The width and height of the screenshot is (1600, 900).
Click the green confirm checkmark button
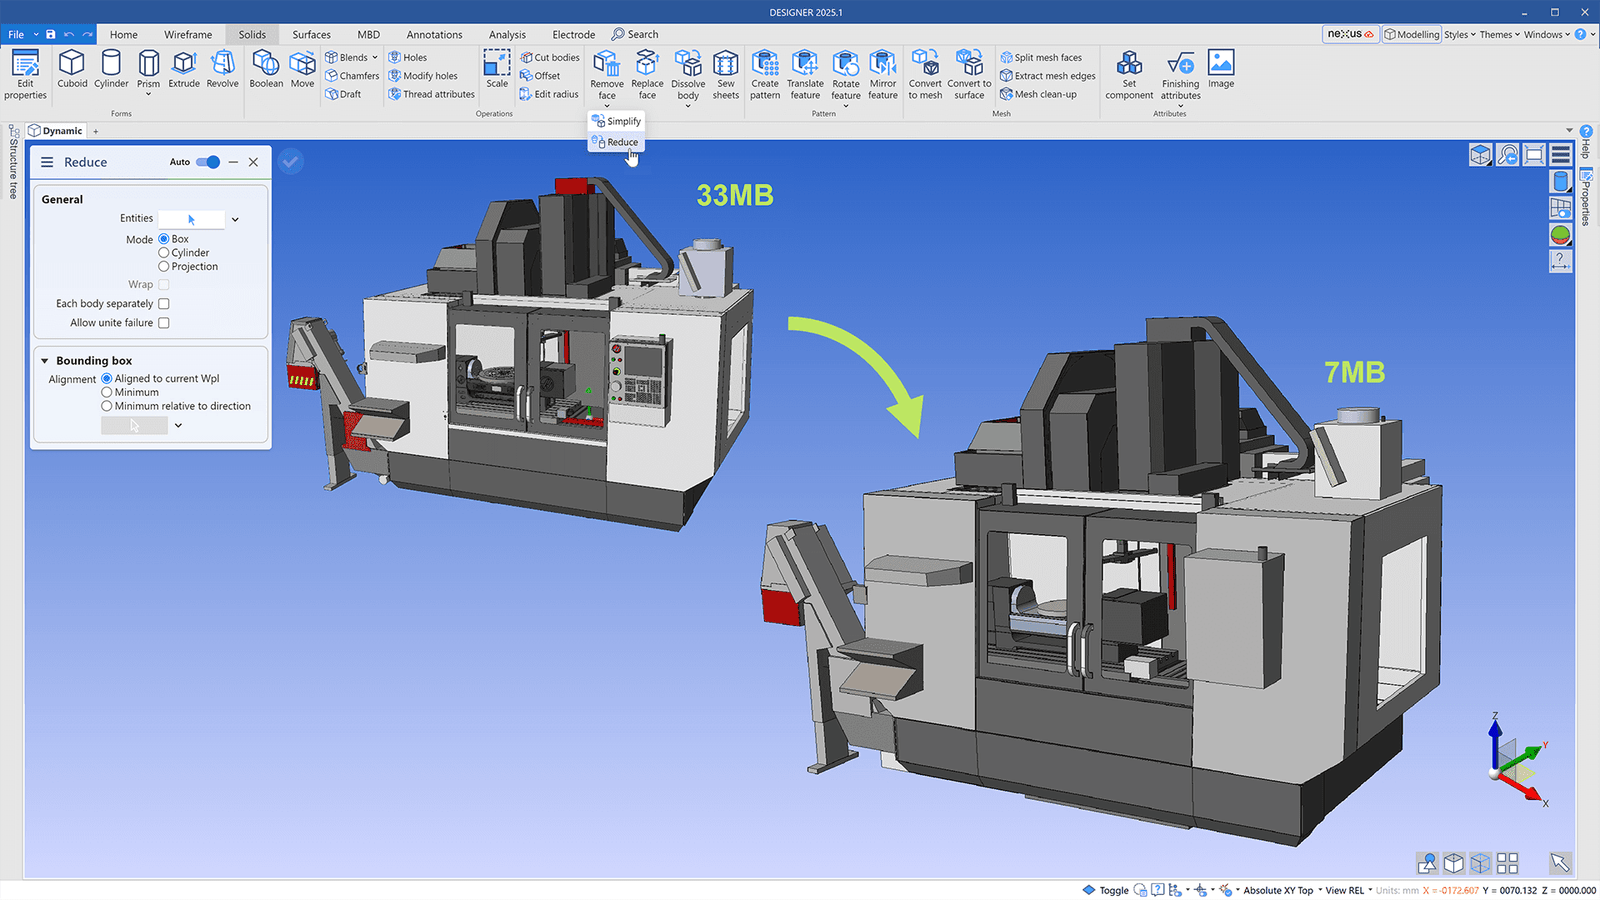pyautogui.click(x=290, y=160)
